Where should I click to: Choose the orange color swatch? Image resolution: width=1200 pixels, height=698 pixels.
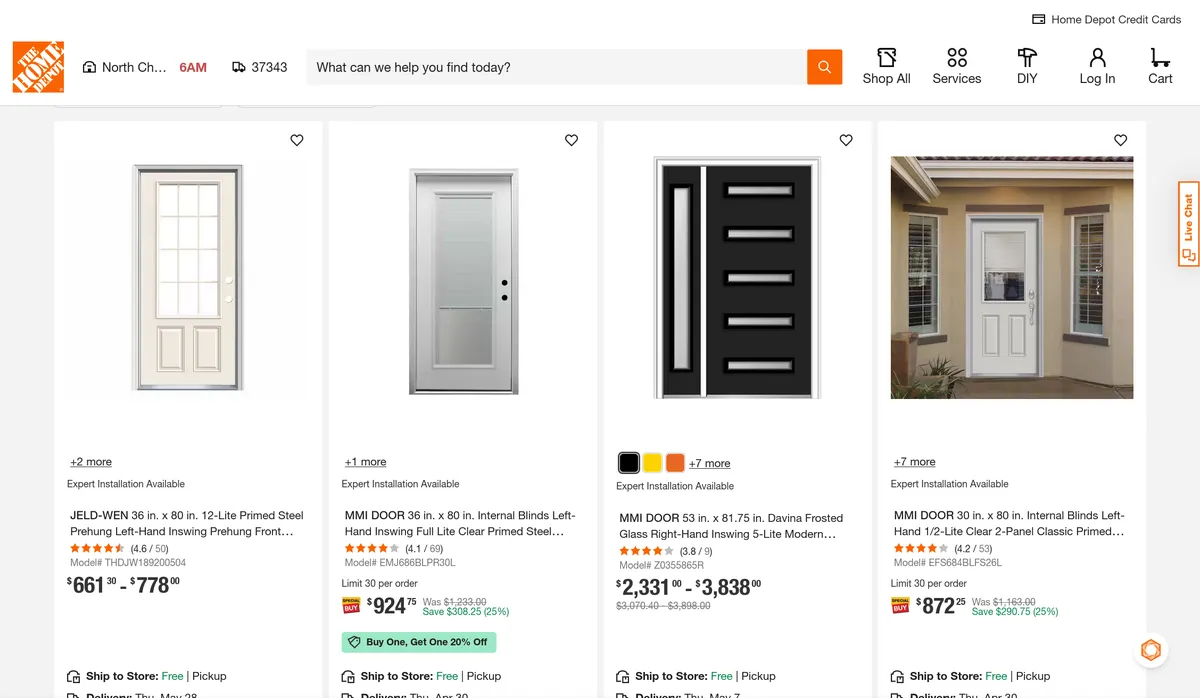(676, 463)
